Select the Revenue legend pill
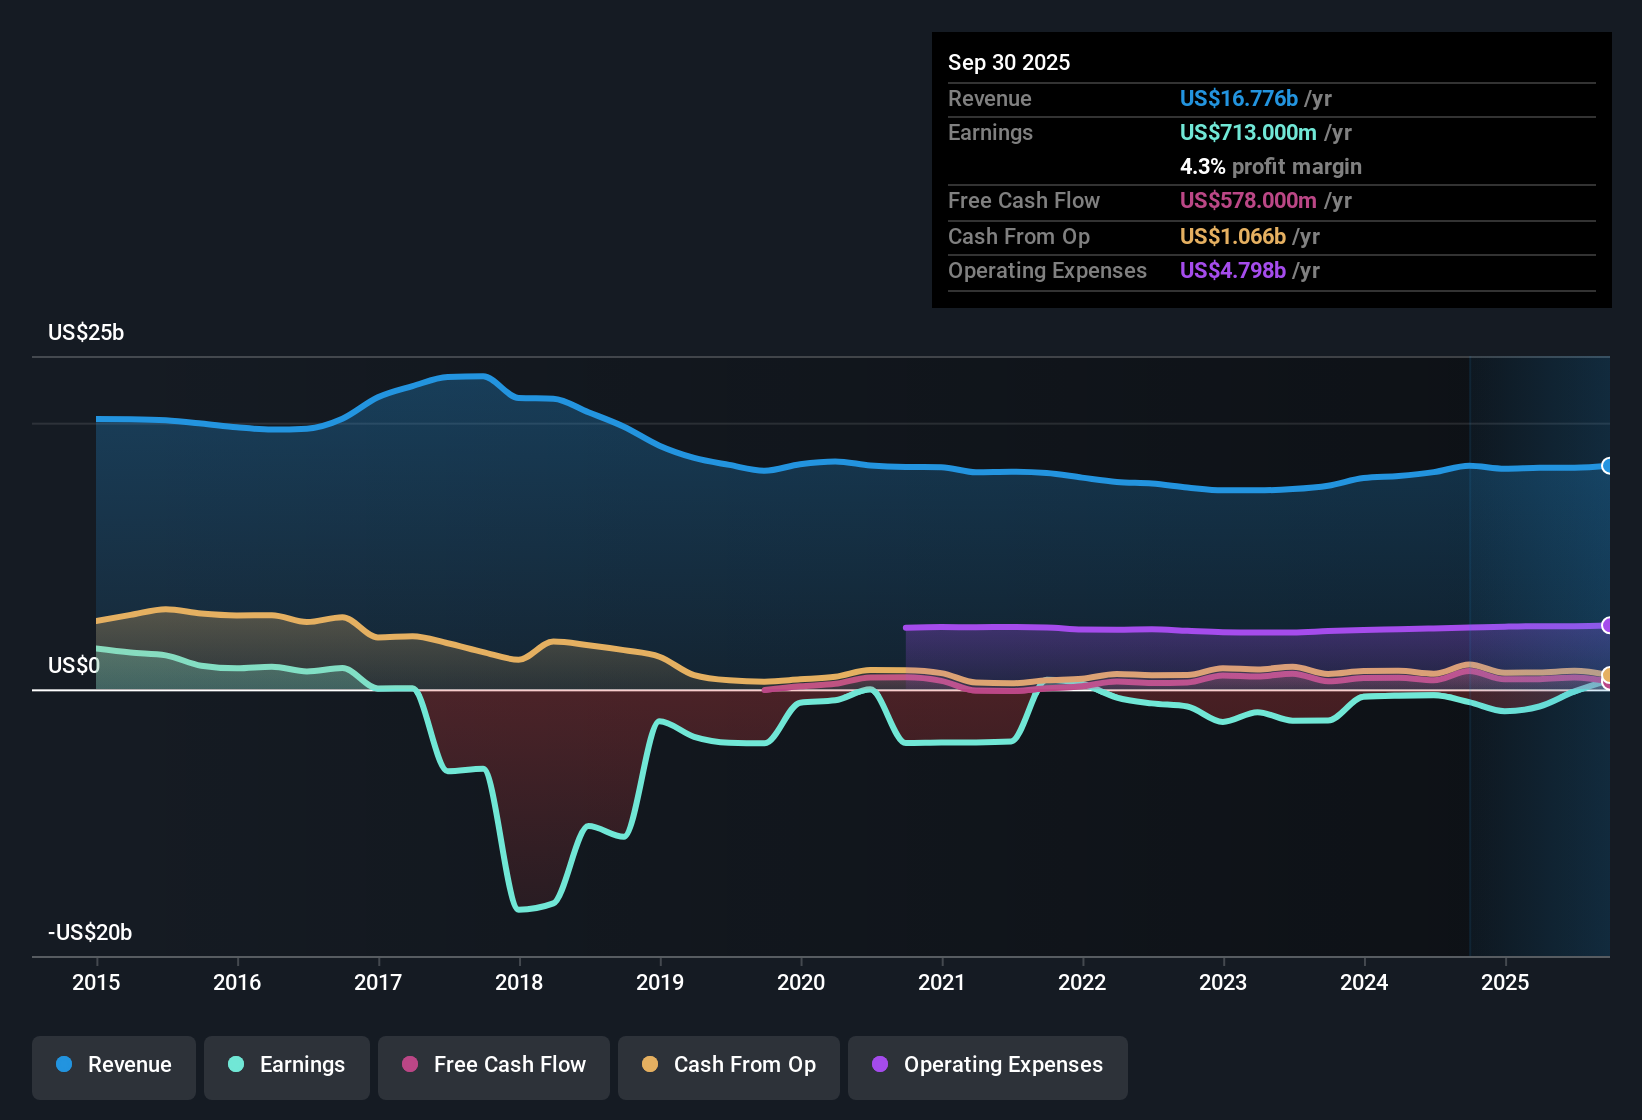This screenshot has height=1120, width=1642. coord(113,1066)
